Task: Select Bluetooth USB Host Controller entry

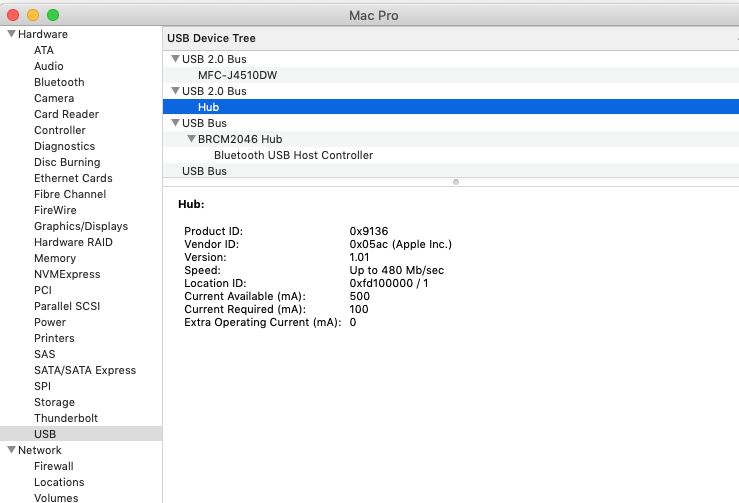Action: click(x=293, y=155)
